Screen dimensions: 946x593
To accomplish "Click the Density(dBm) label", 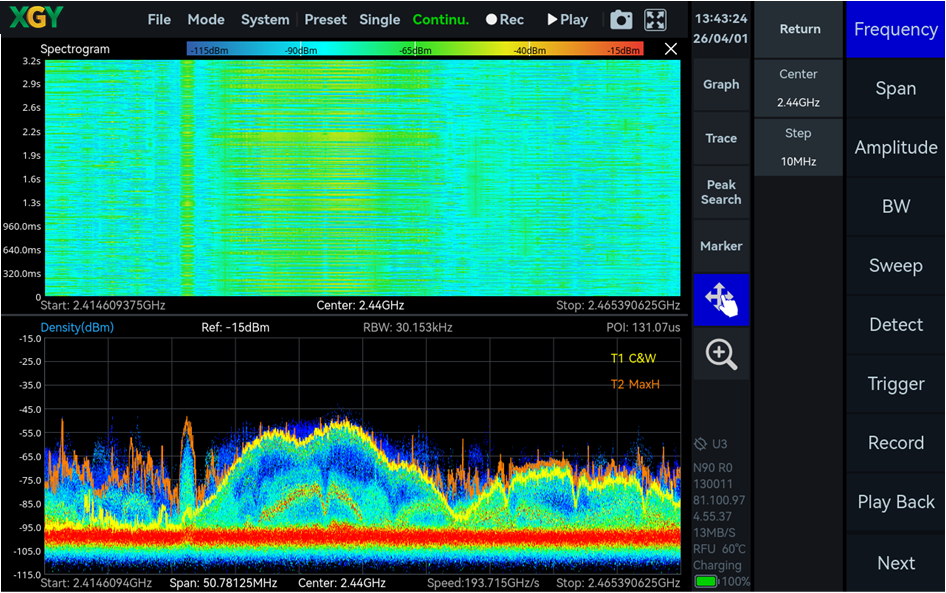I will [77, 328].
